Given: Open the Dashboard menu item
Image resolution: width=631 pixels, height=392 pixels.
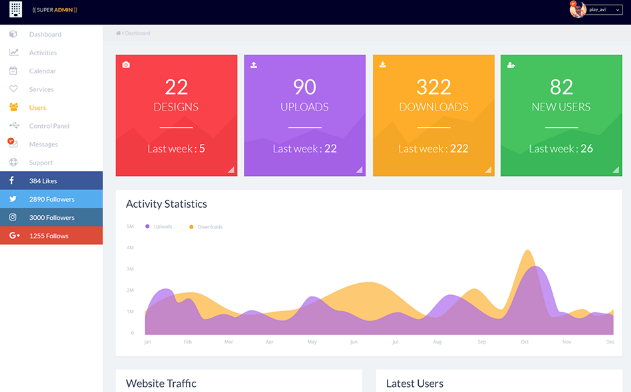Looking at the screenshot, I should click(52, 34).
